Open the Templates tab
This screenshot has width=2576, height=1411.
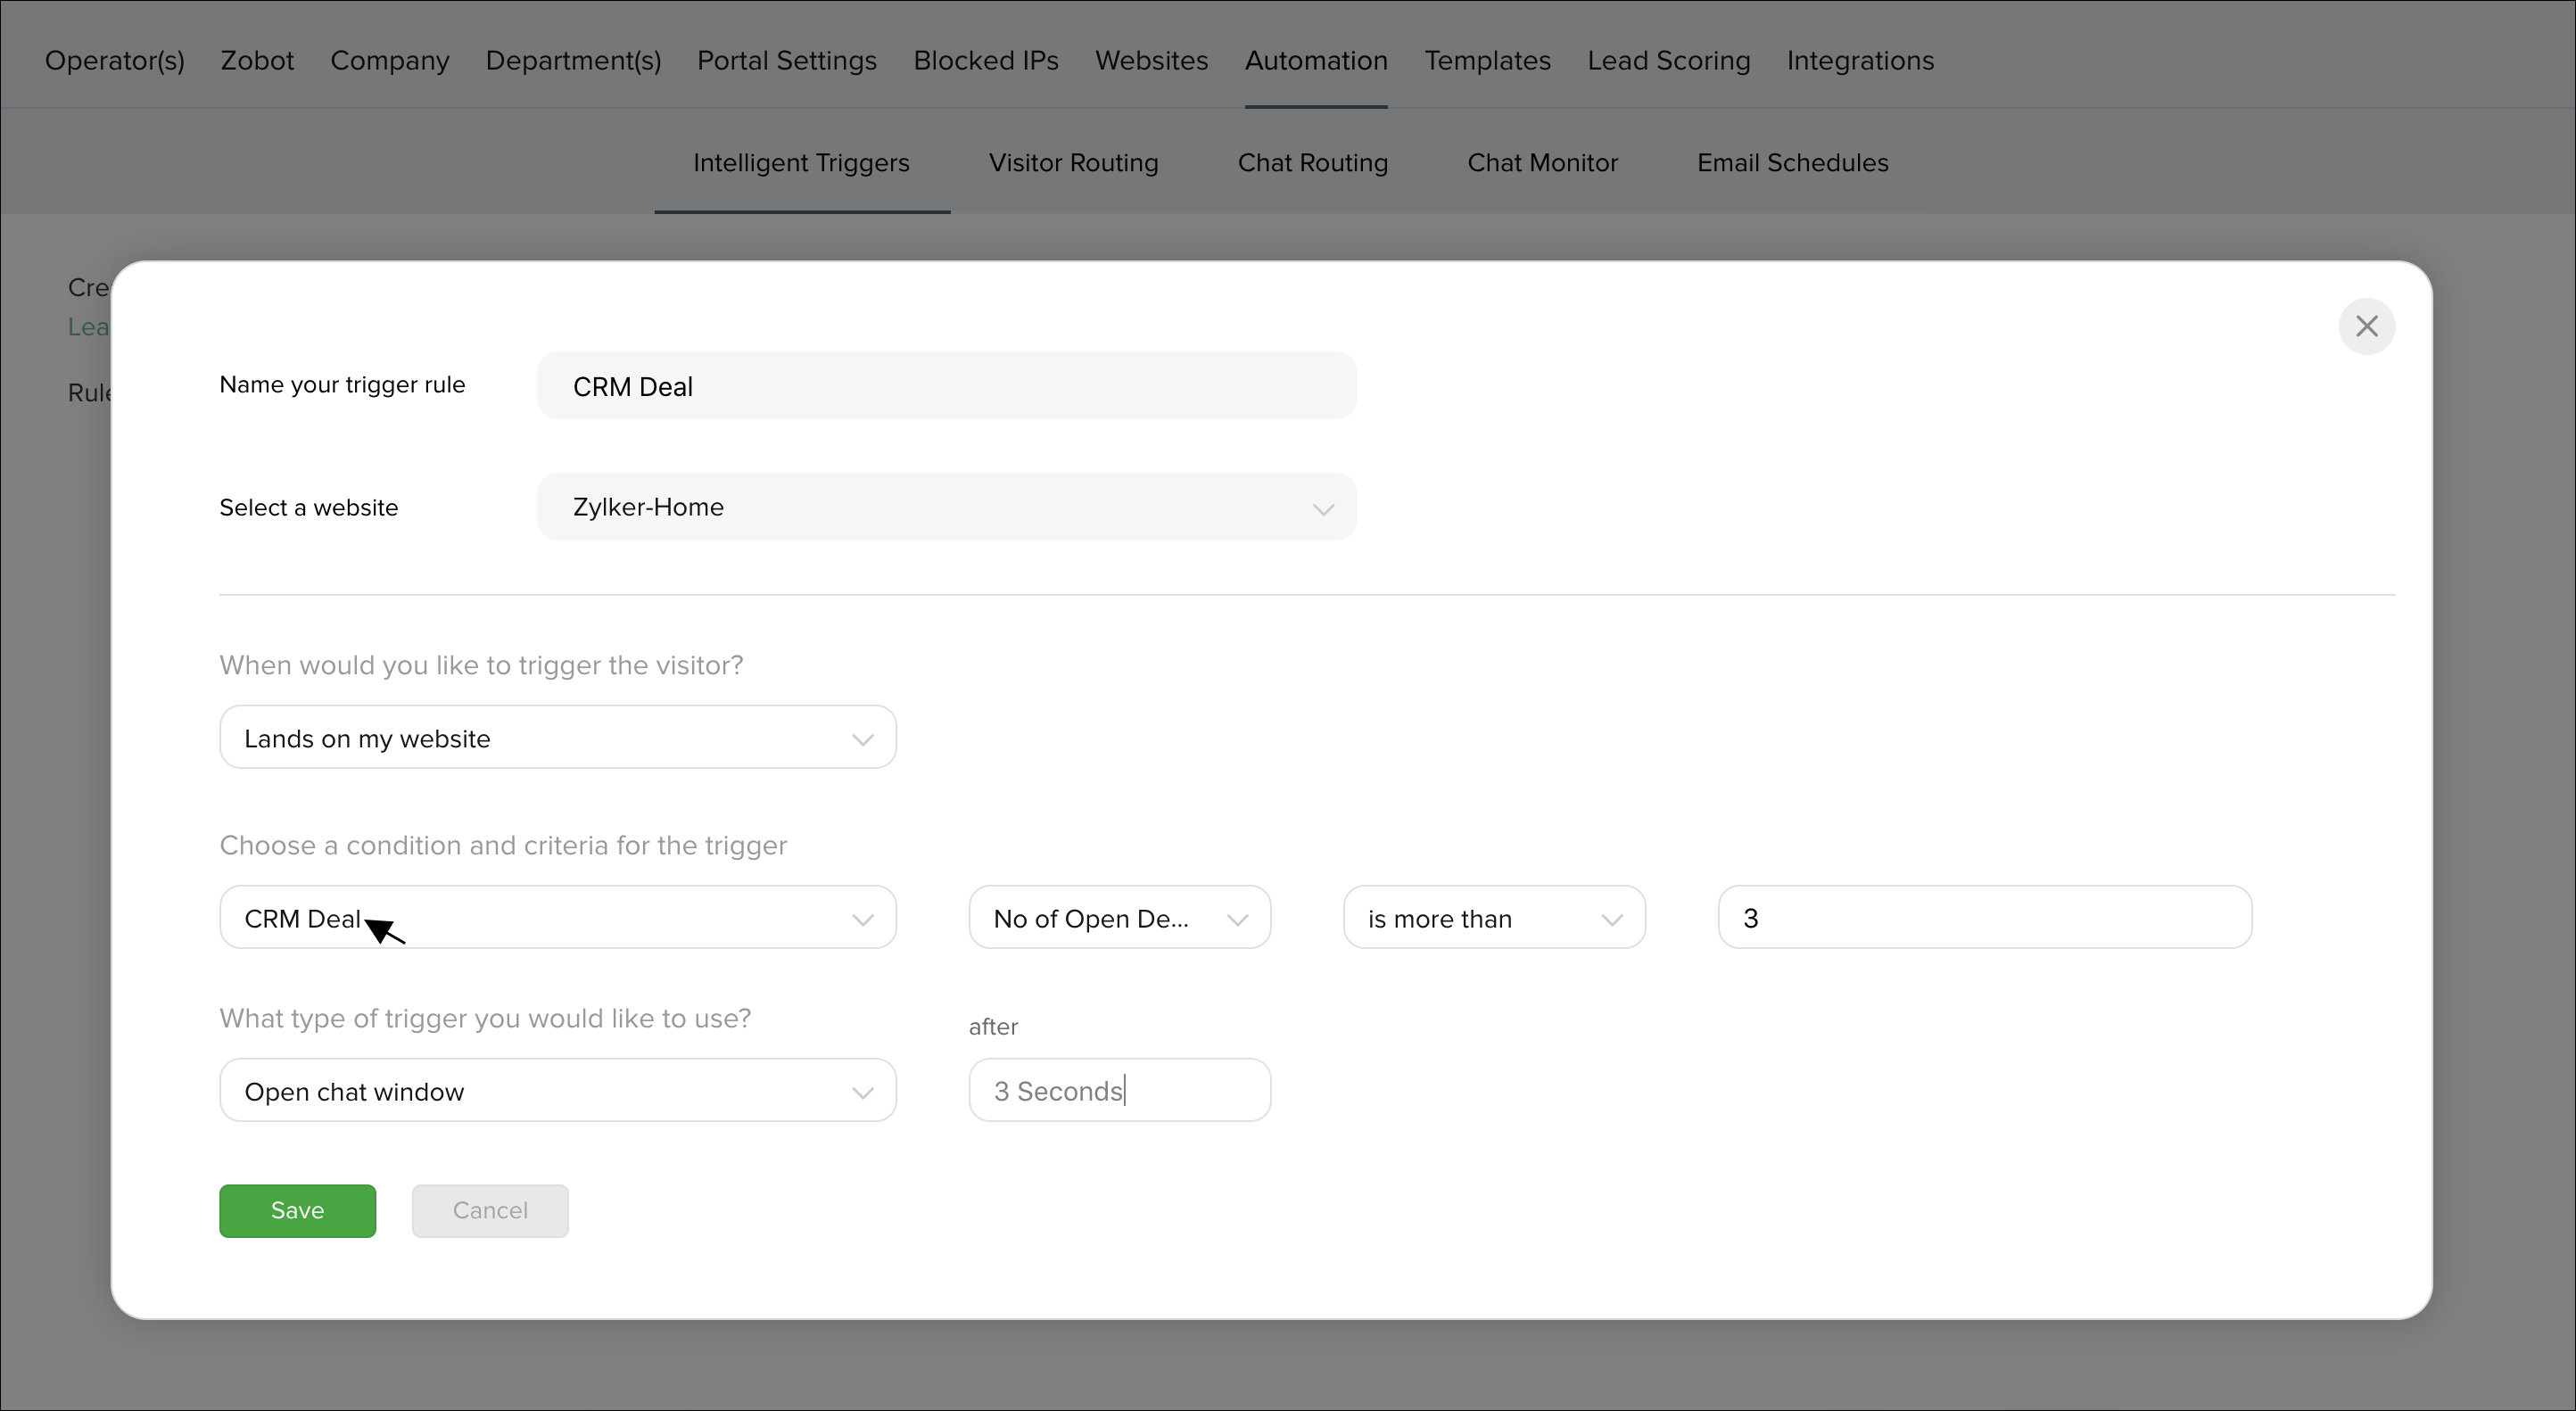click(1488, 61)
